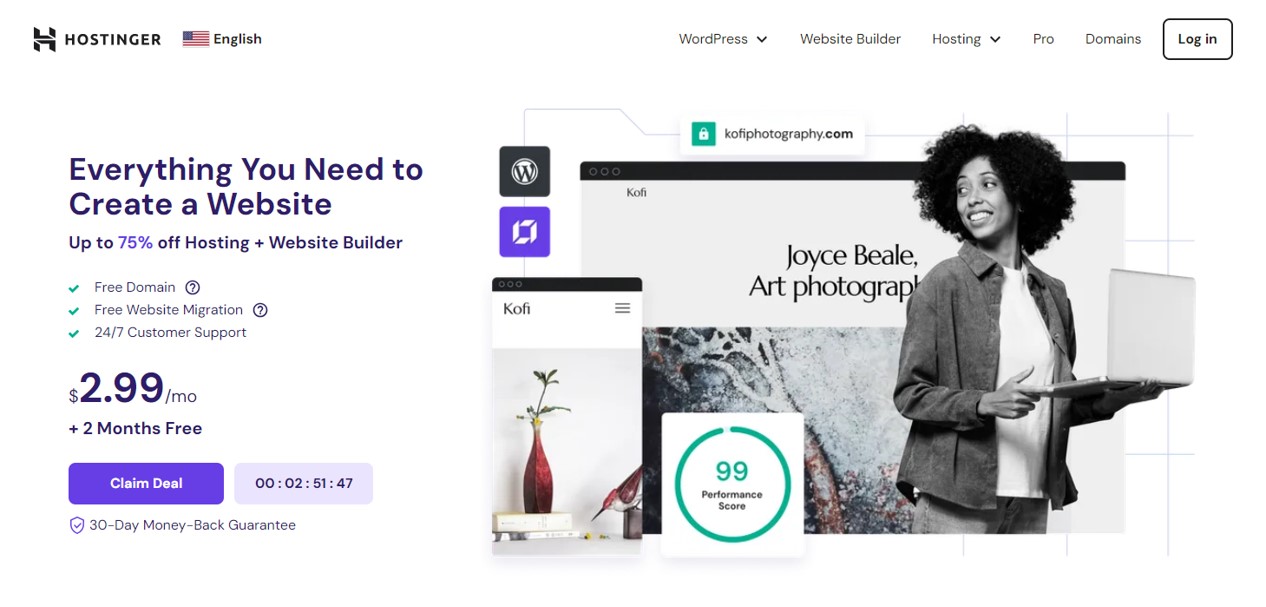Click the money-back guarantee shield icon
Image resolution: width=1266 pixels, height=607 pixels.
[77, 525]
